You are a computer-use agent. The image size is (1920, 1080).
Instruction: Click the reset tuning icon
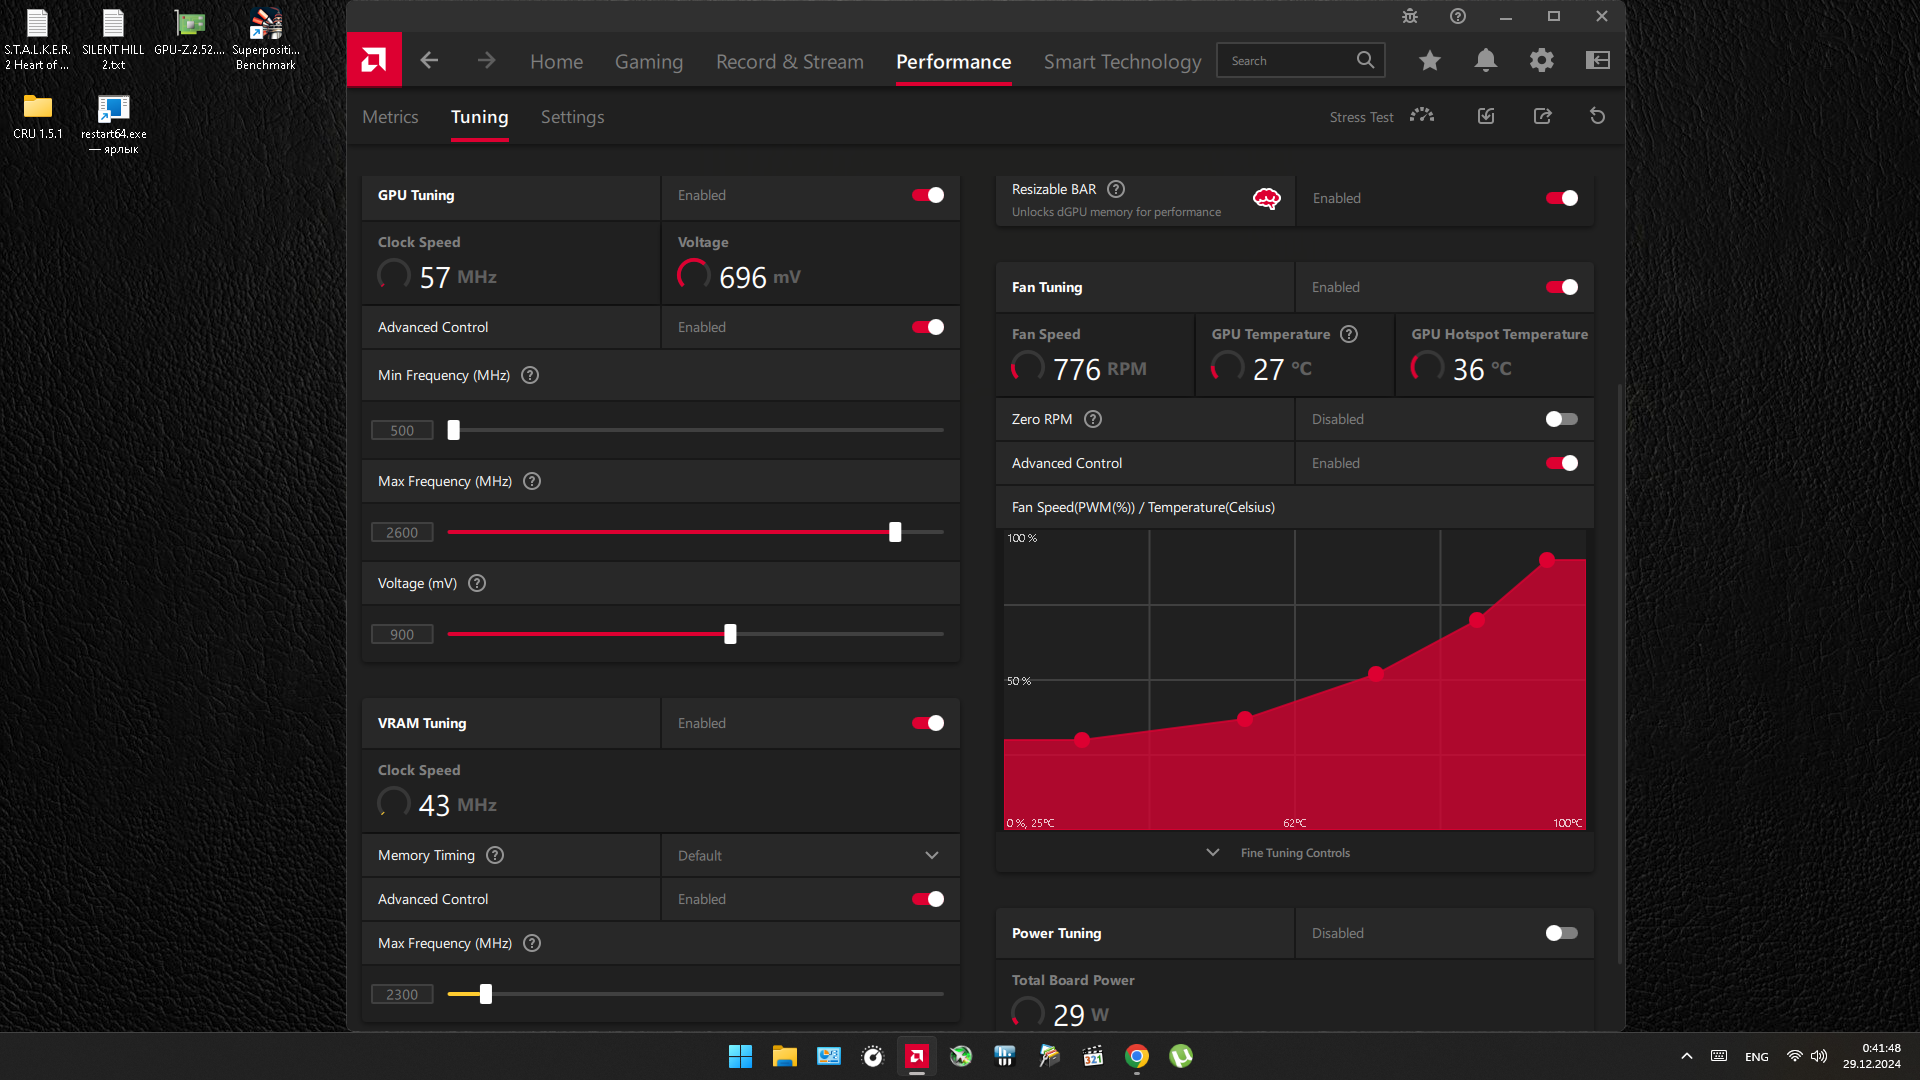pos(1597,117)
